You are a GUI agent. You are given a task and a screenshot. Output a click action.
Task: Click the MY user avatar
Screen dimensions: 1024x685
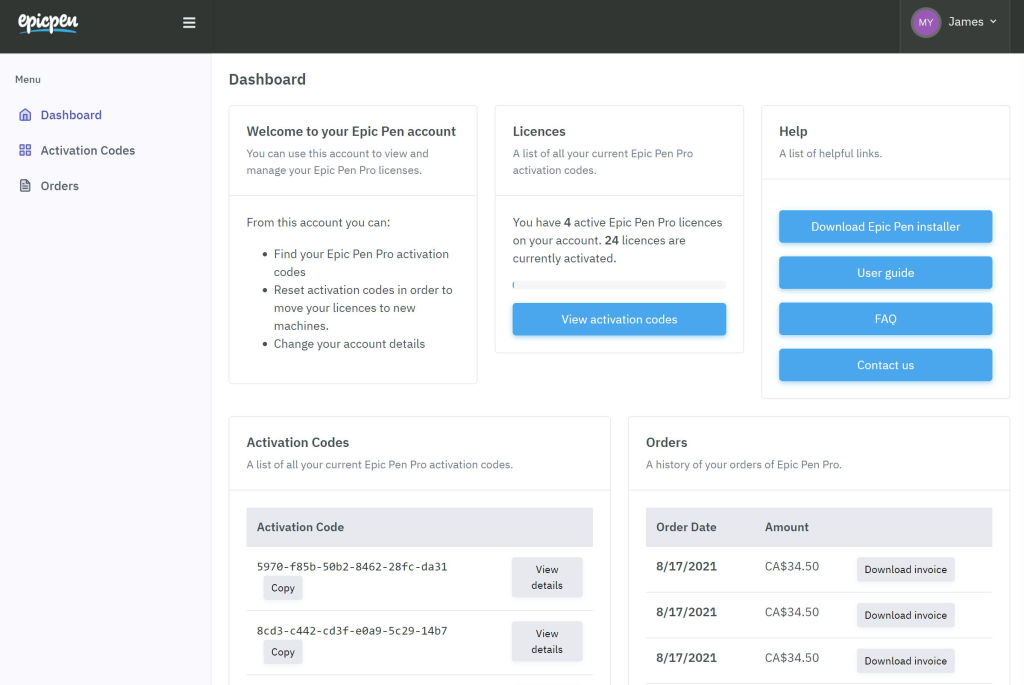coord(925,22)
